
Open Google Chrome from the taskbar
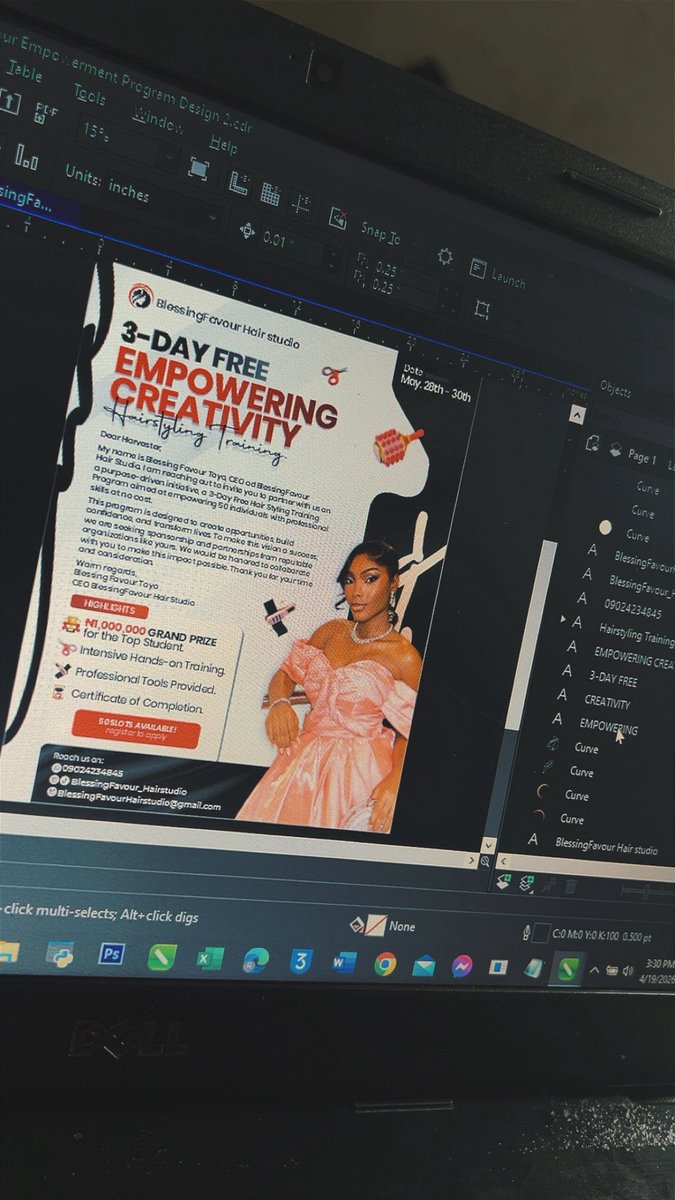385,964
